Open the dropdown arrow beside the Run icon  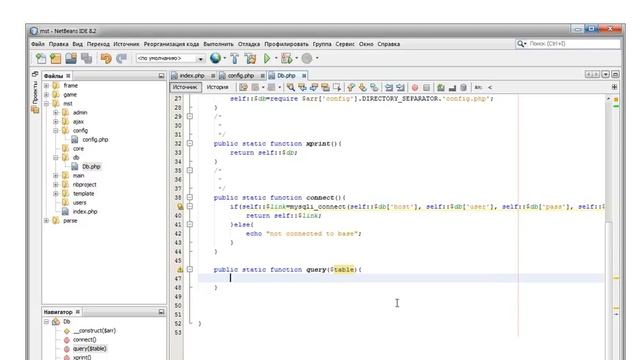[276, 58]
